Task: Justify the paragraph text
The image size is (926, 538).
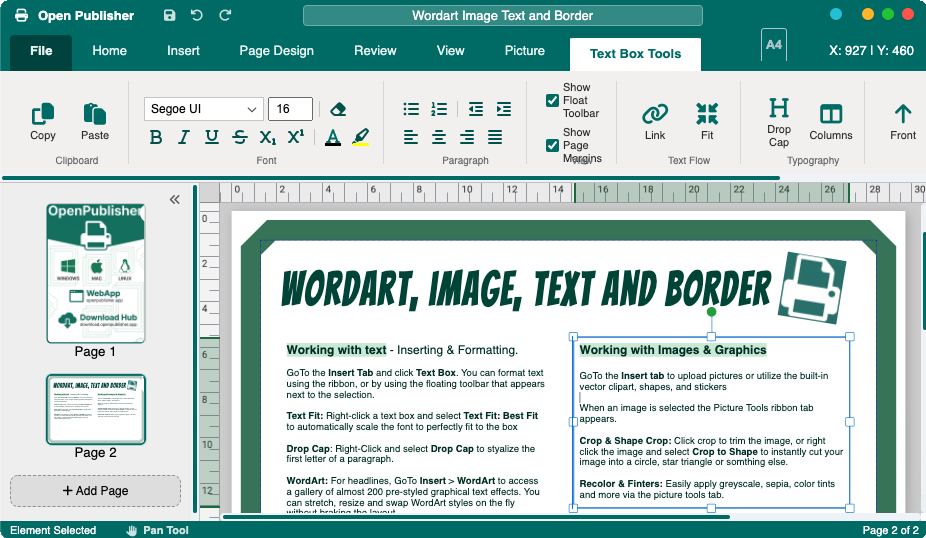Action: pos(495,138)
